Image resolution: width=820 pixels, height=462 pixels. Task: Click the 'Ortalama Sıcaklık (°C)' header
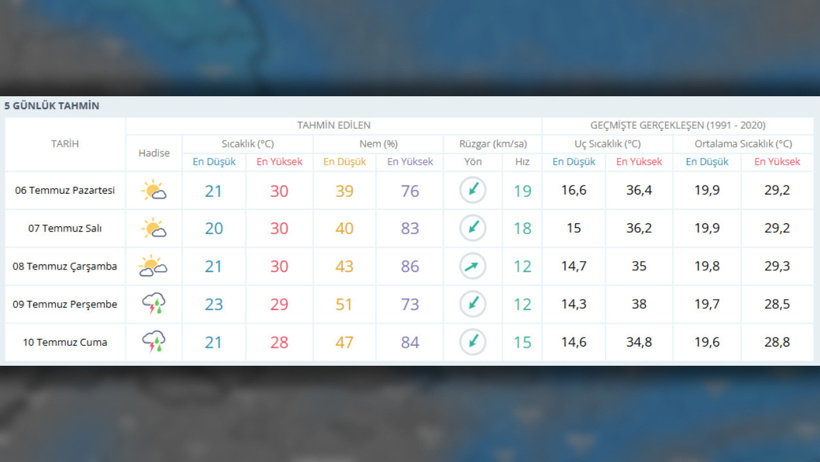point(743,144)
